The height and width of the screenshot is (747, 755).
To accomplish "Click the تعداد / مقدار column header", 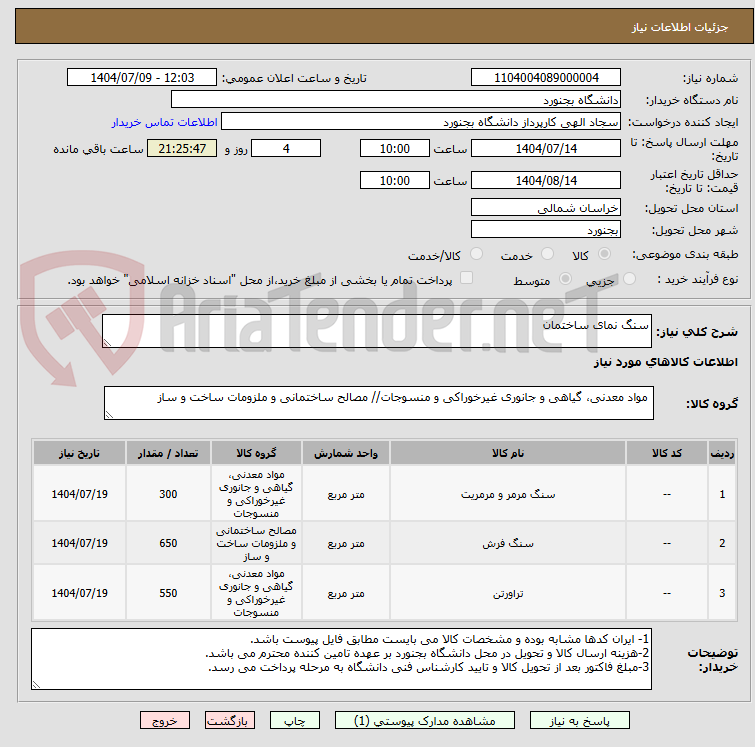I will [168, 453].
